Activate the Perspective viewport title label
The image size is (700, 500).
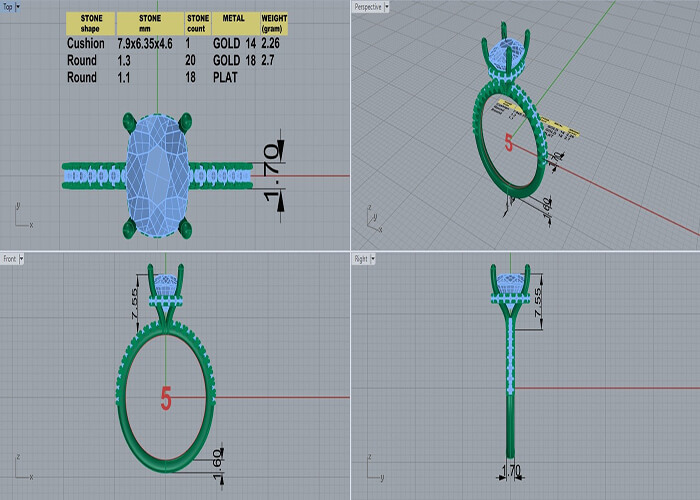(x=368, y=7)
